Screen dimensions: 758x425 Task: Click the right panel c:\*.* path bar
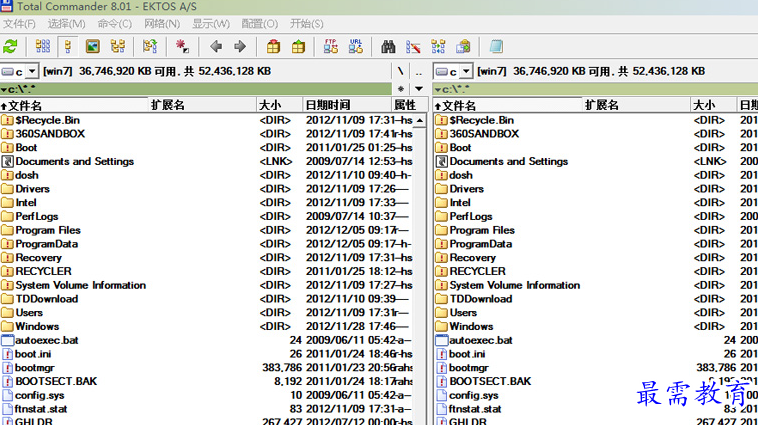(x=596, y=89)
